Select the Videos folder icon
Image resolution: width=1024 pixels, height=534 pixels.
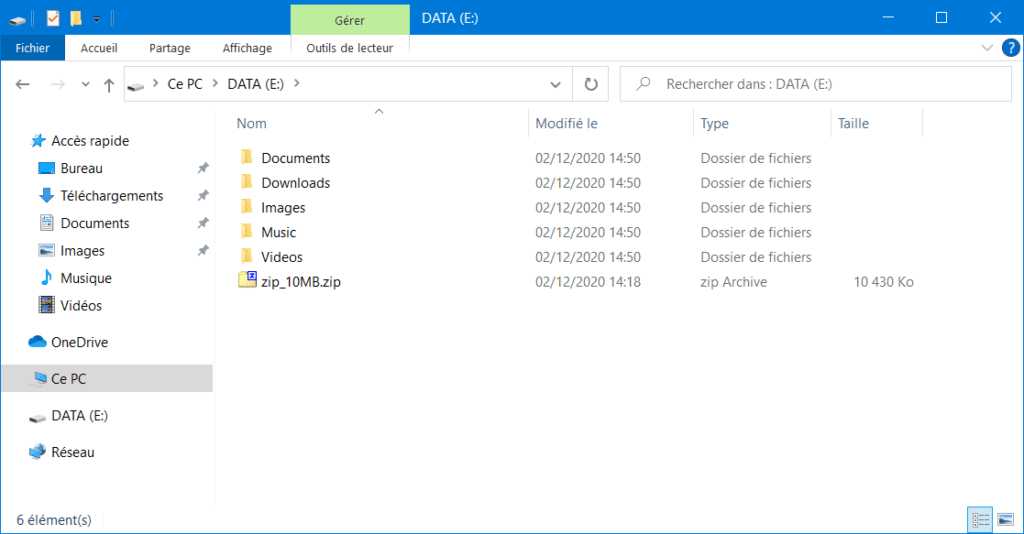(246, 257)
